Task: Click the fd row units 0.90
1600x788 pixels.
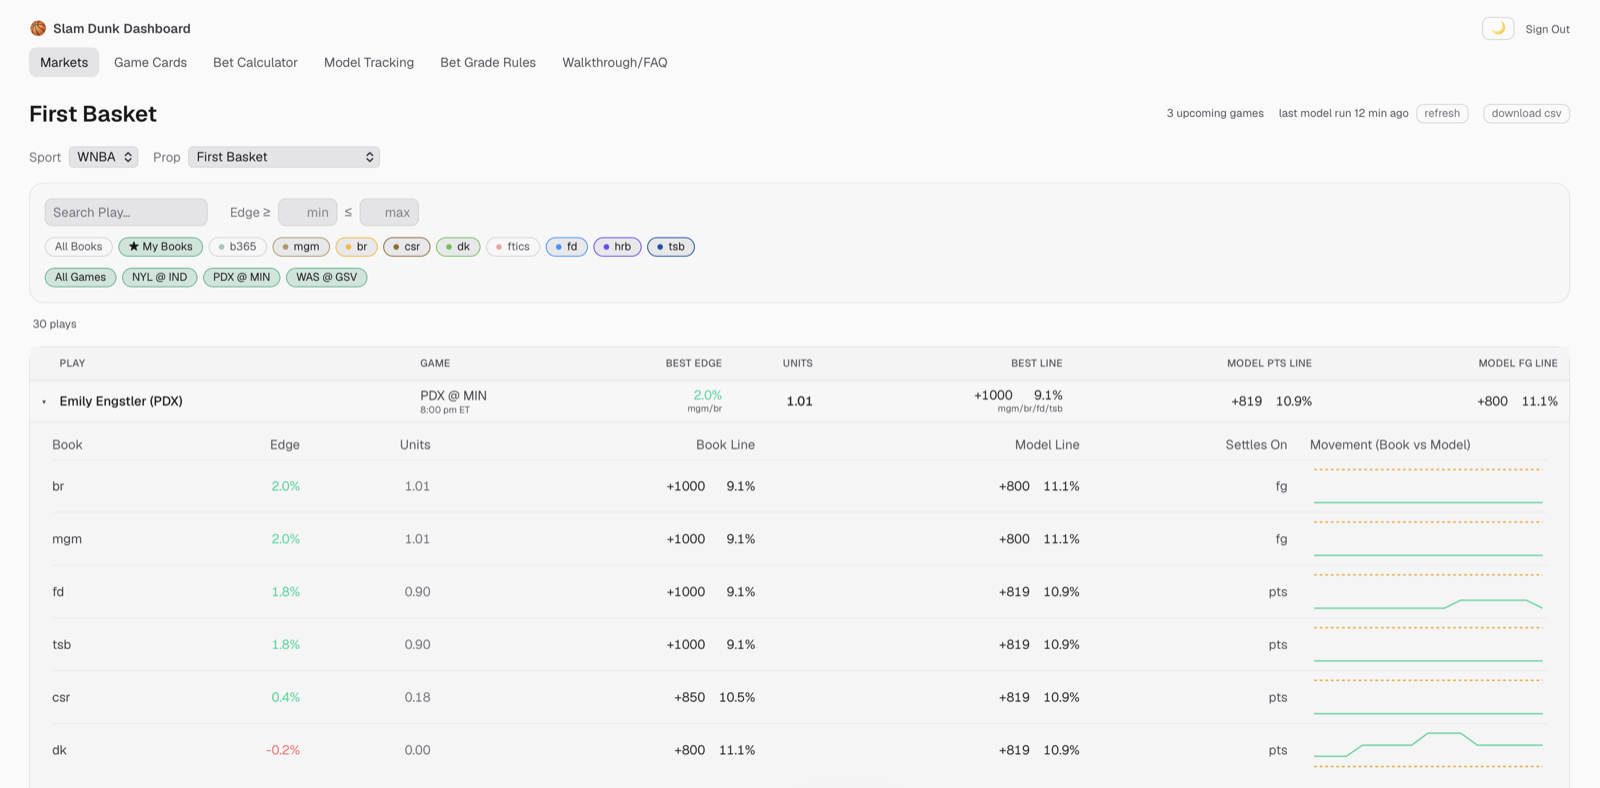Action: tap(417, 592)
